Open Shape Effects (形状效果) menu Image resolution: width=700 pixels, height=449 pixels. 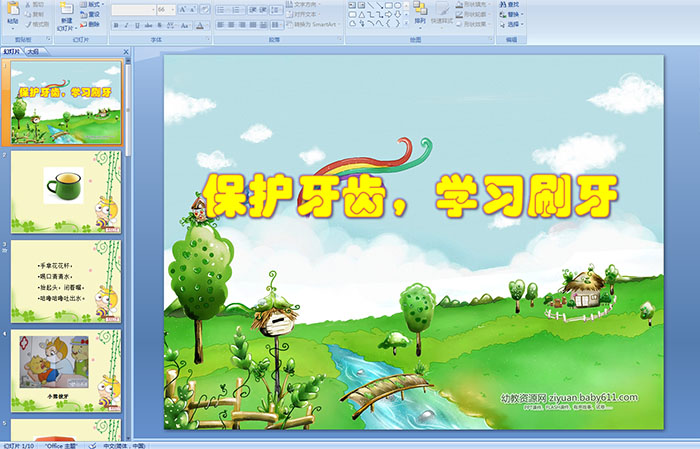[473, 24]
